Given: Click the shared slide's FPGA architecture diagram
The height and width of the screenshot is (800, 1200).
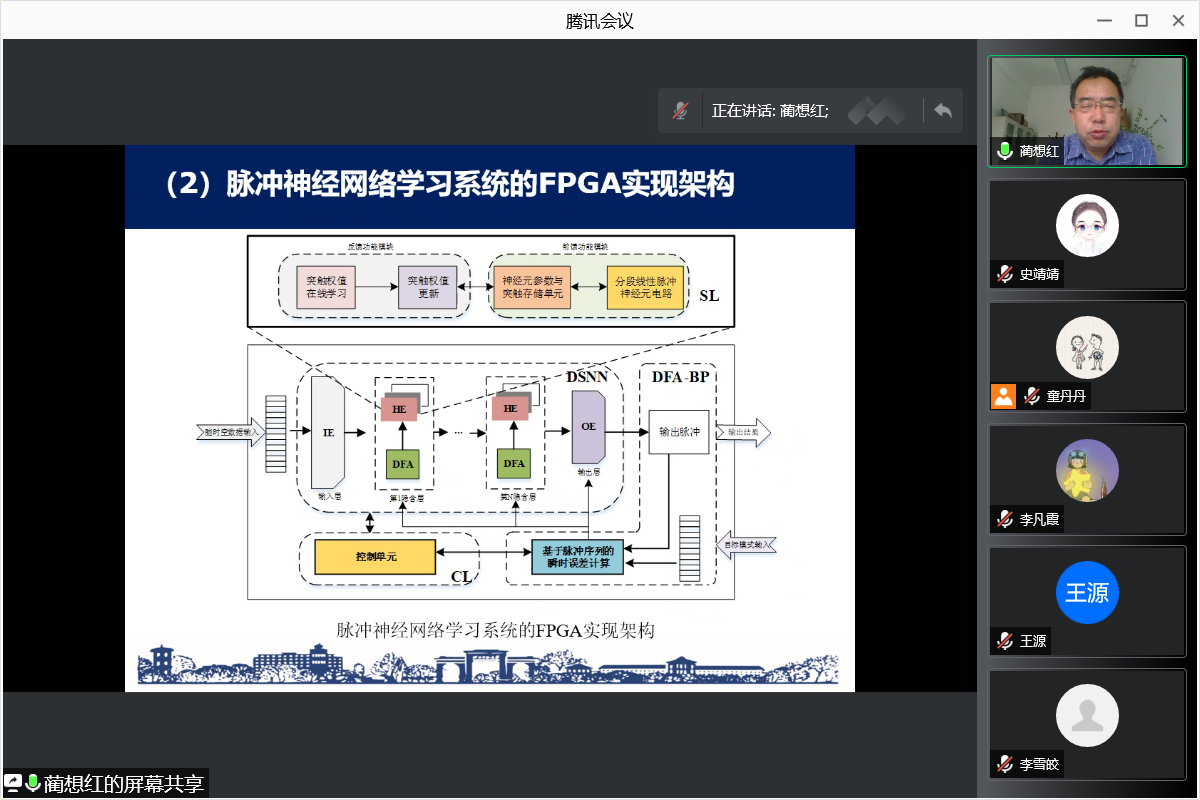Looking at the screenshot, I should click(490, 420).
